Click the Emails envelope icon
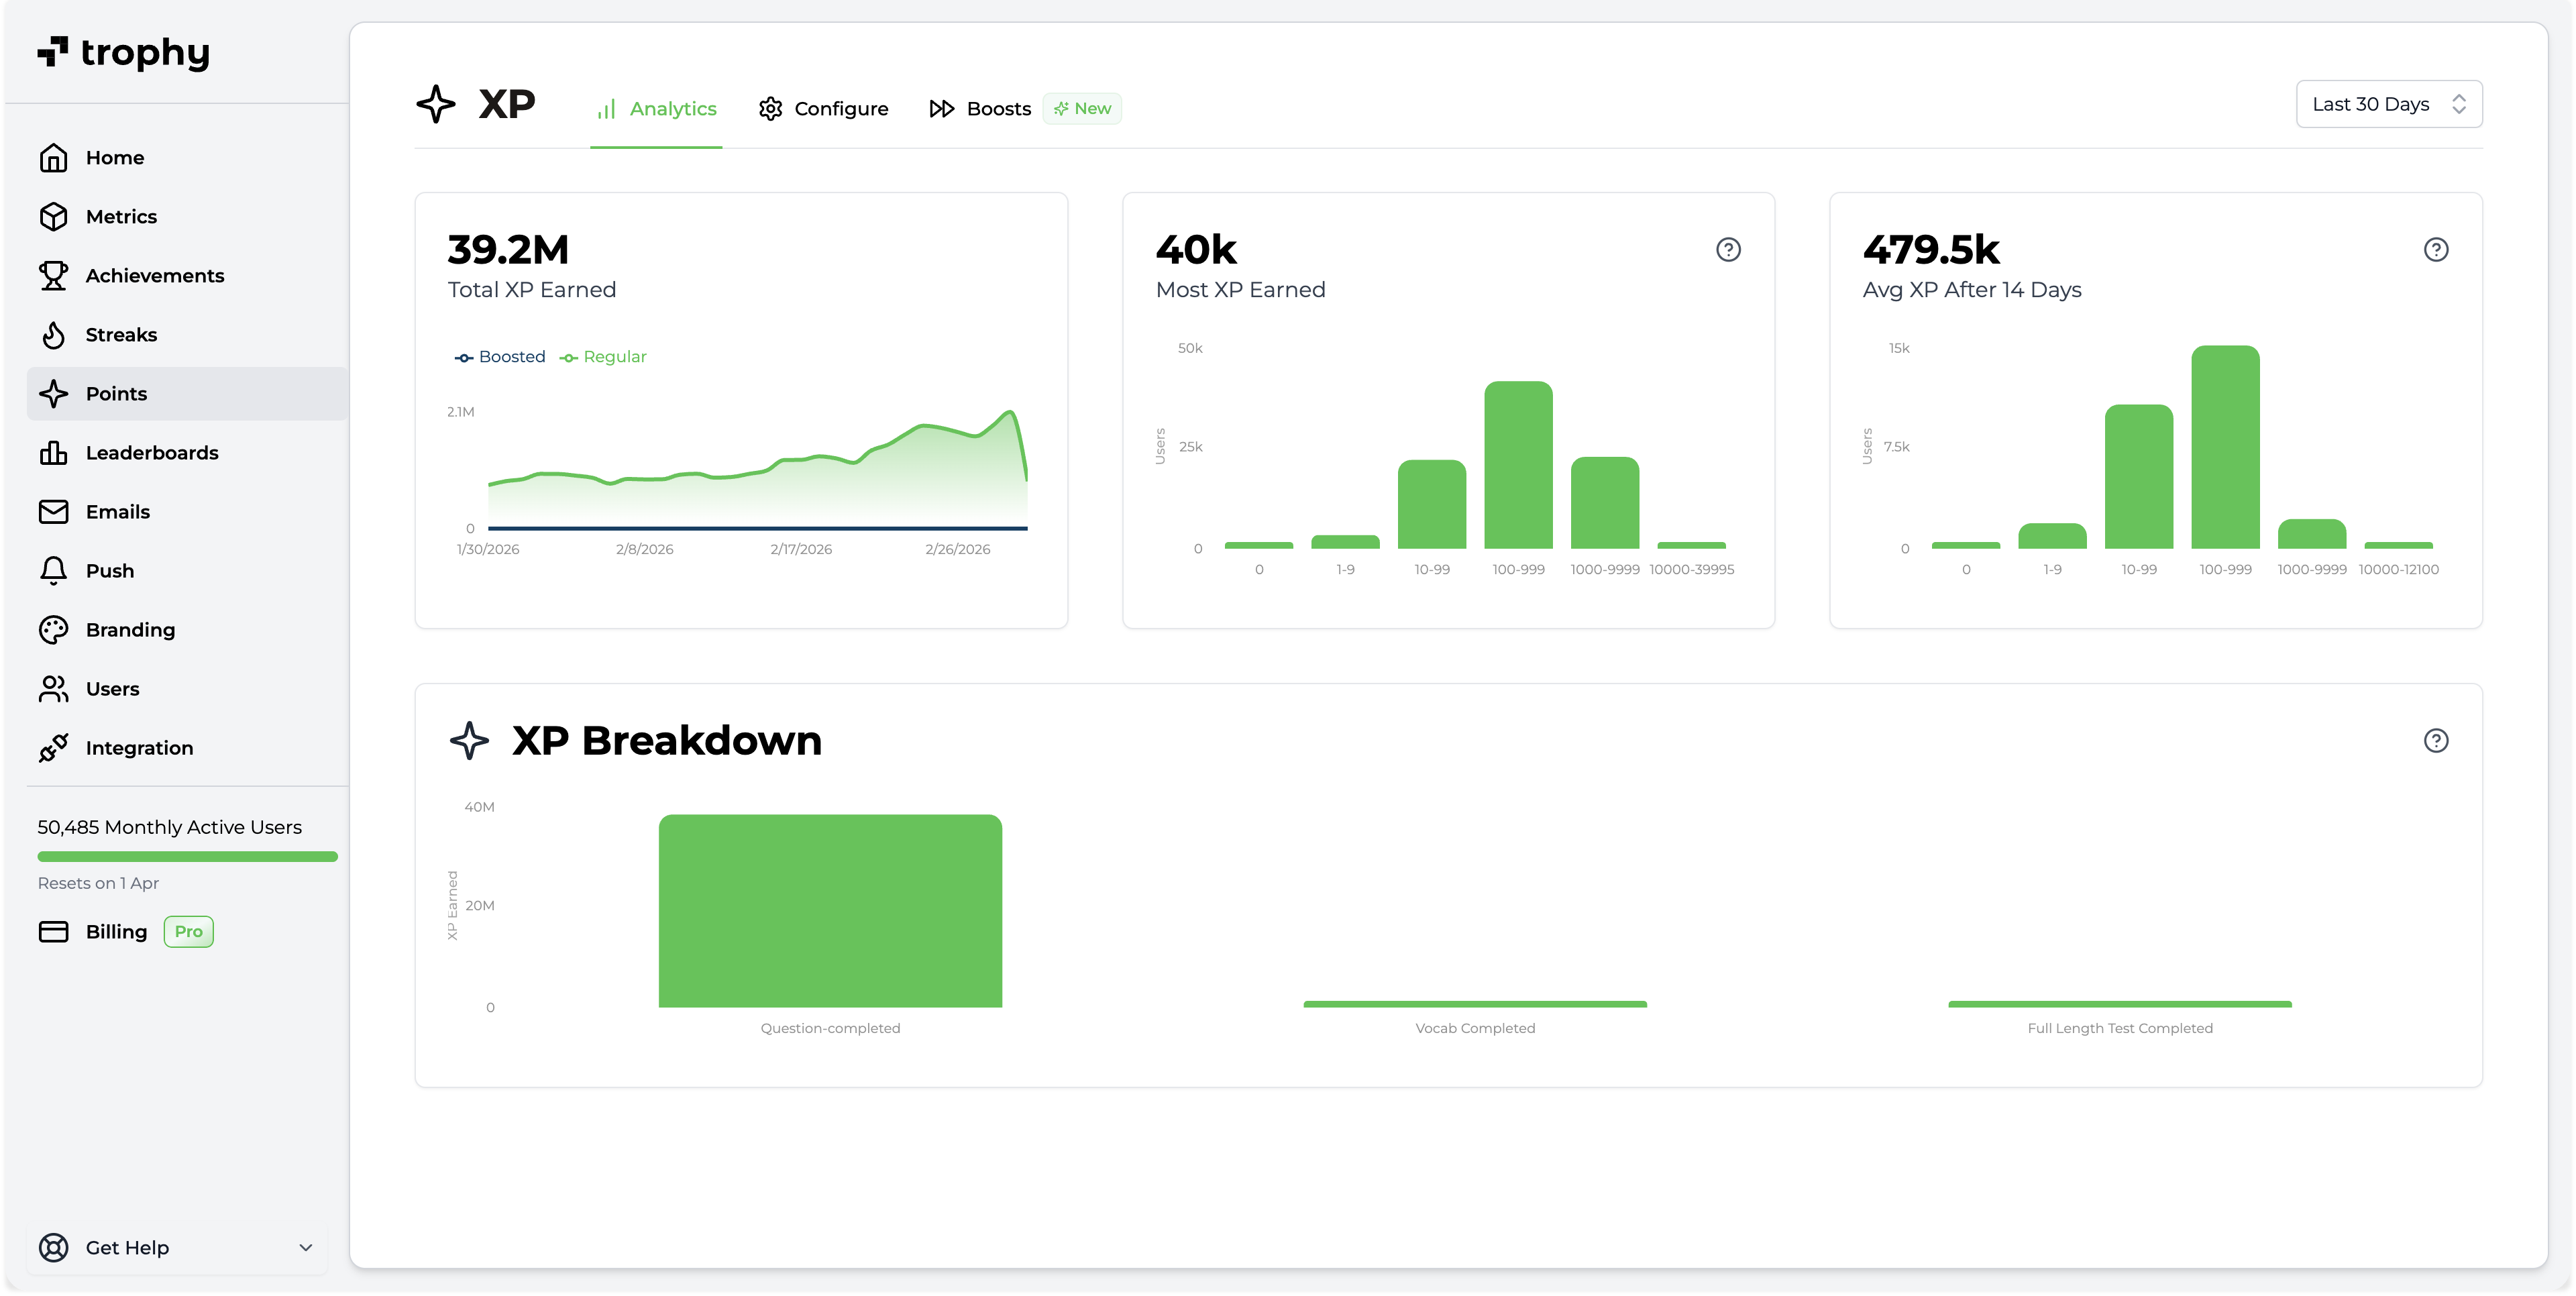This screenshot has width=2576, height=1296. point(53,511)
